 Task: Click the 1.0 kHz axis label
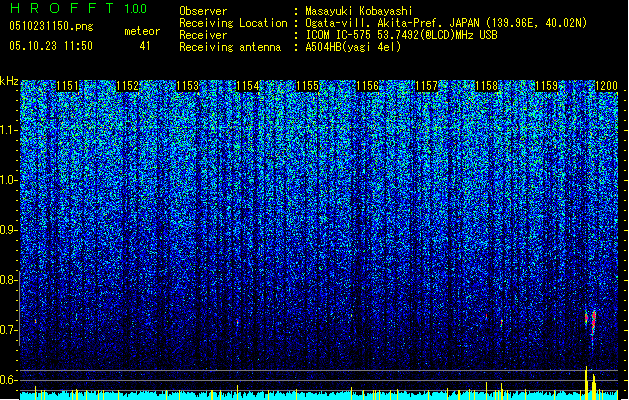tap(8, 180)
